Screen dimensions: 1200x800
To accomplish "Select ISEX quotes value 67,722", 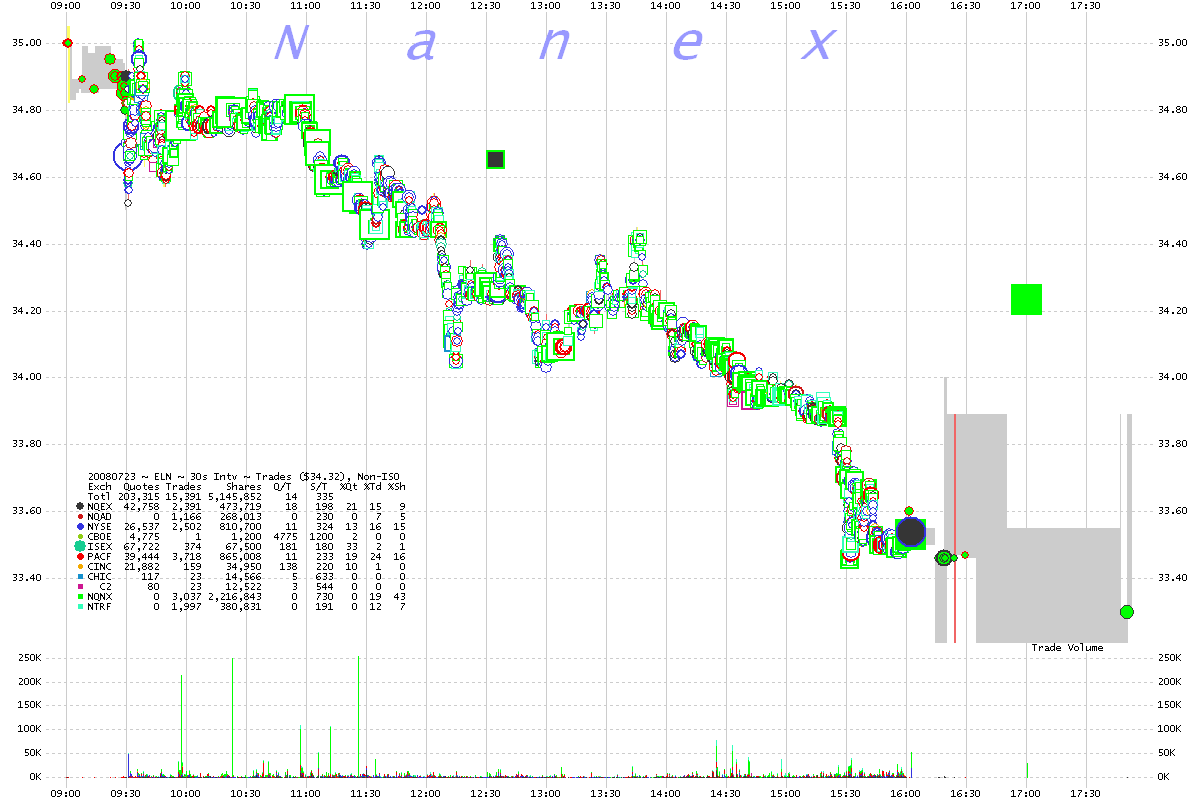I will point(142,546).
